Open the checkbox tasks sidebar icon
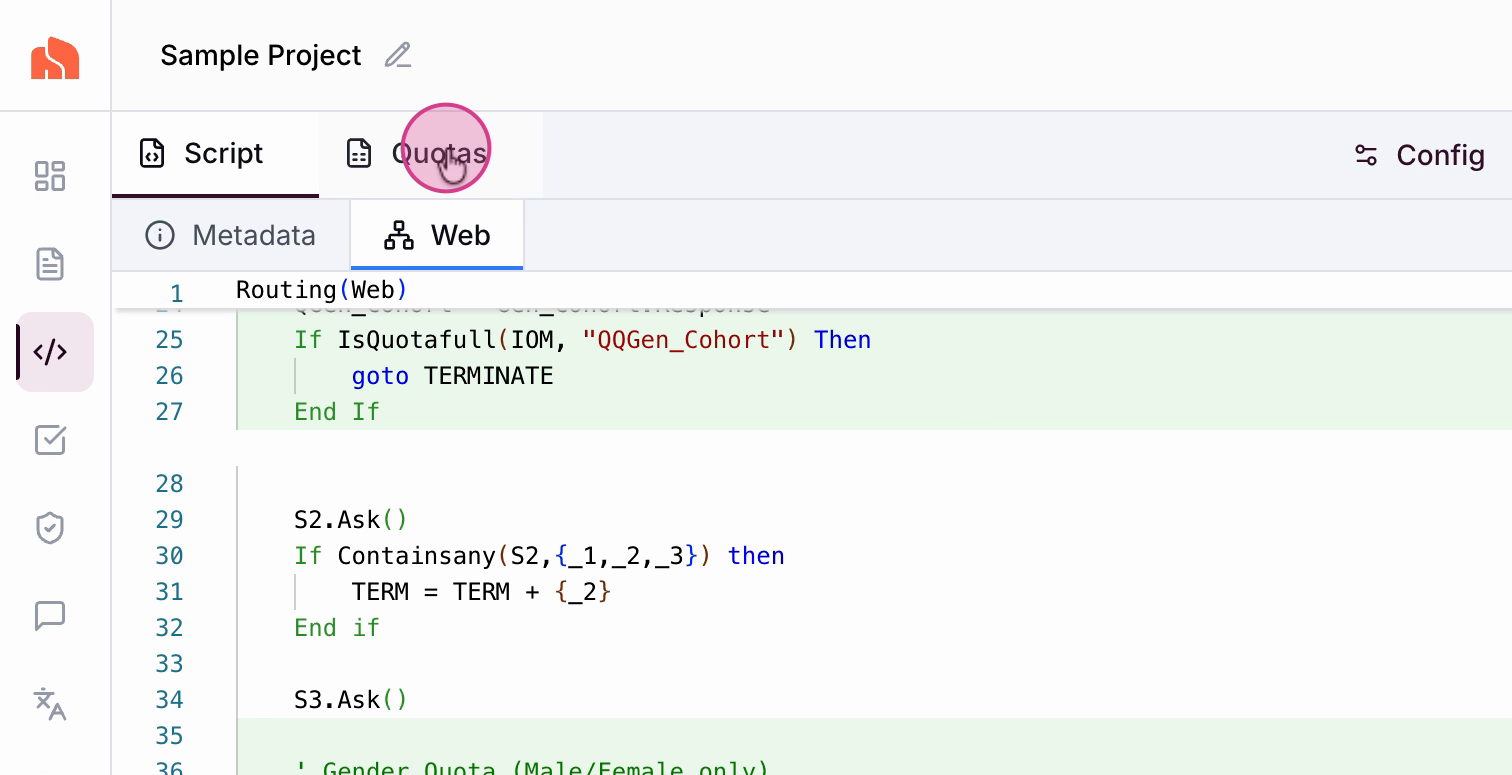 click(50, 440)
